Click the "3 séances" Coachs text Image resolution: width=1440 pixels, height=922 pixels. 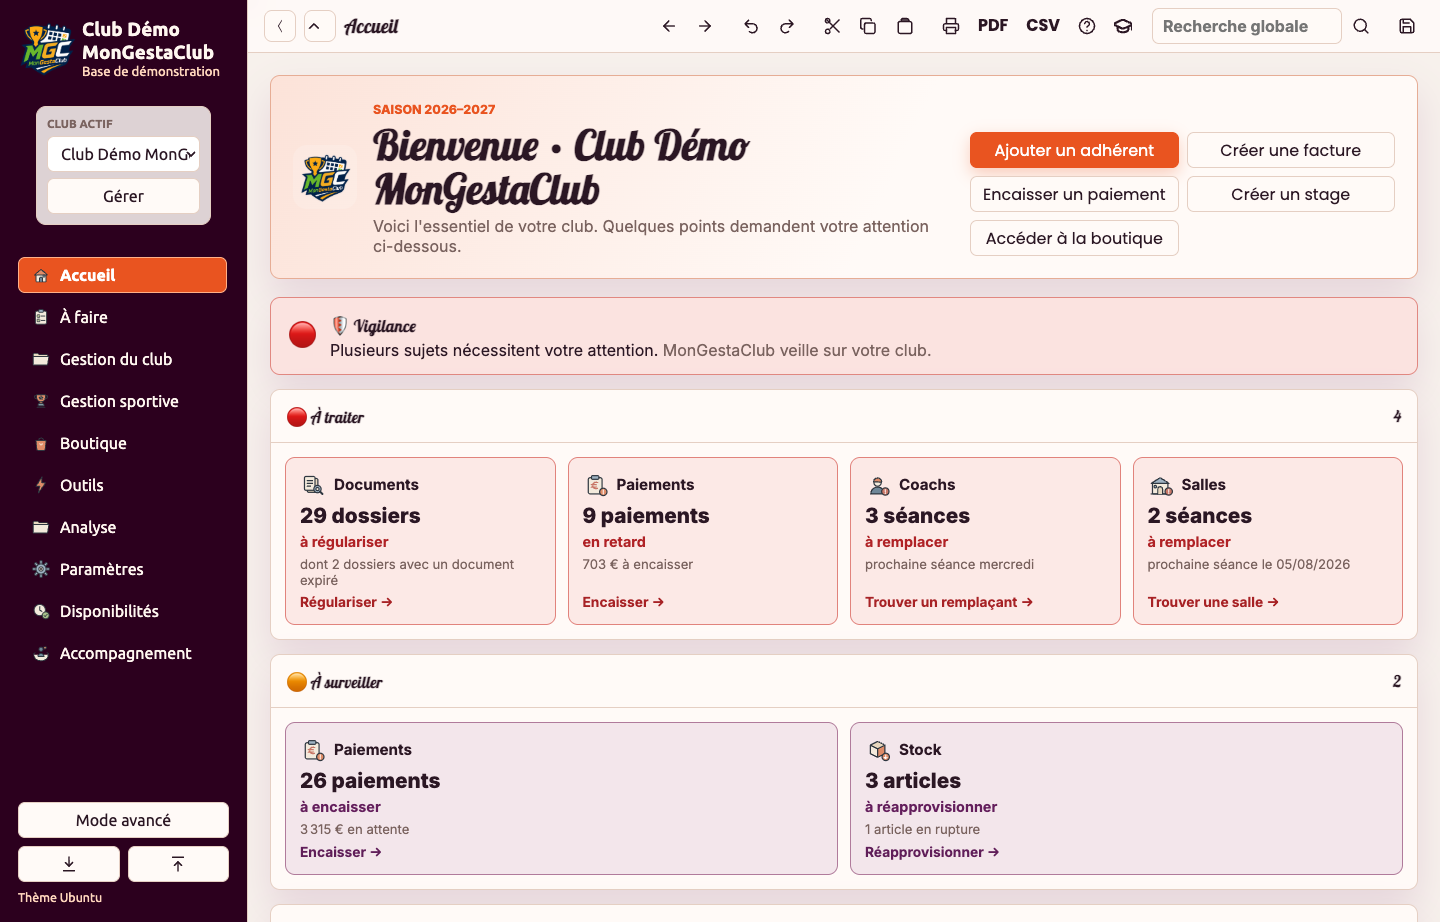click(x=917, y=516)
